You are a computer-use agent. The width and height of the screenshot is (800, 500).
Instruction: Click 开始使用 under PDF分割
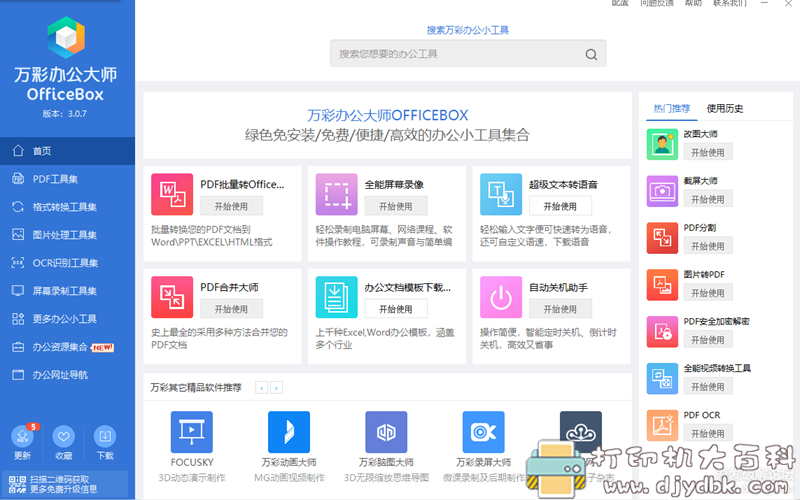708,246
